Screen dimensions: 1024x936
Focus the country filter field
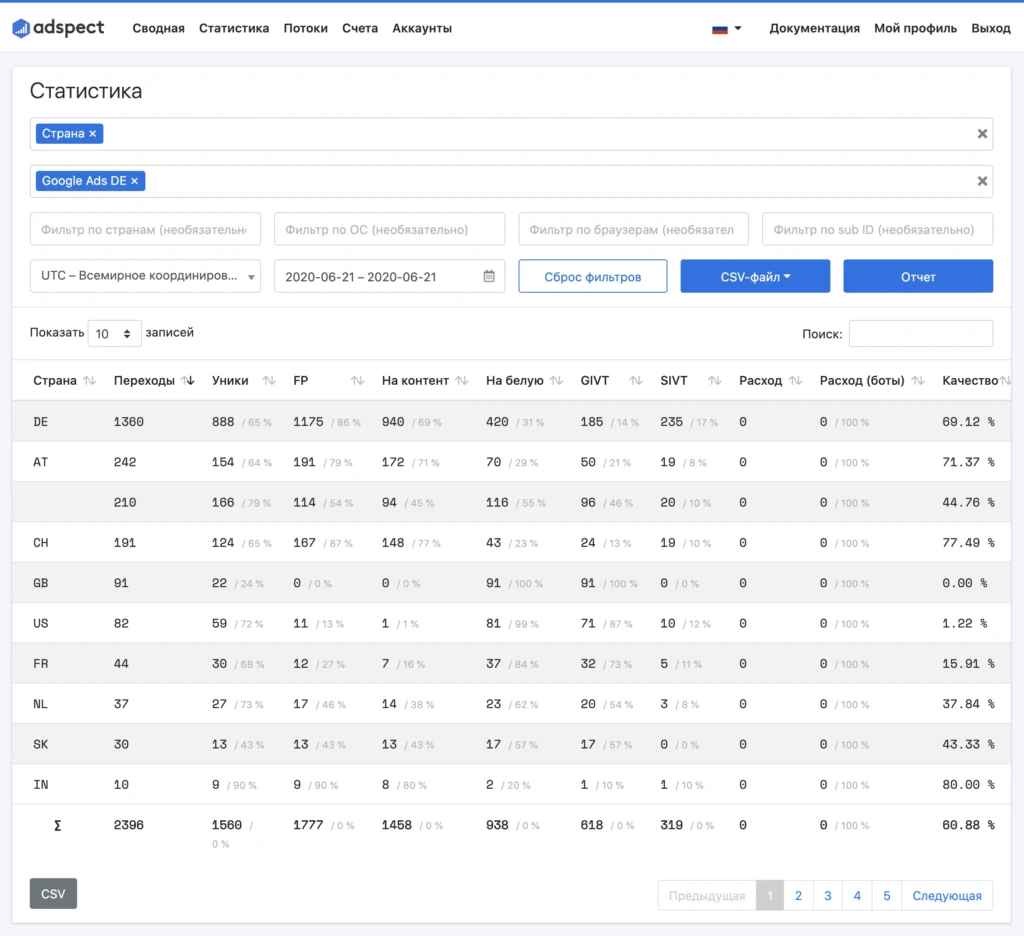145,229
